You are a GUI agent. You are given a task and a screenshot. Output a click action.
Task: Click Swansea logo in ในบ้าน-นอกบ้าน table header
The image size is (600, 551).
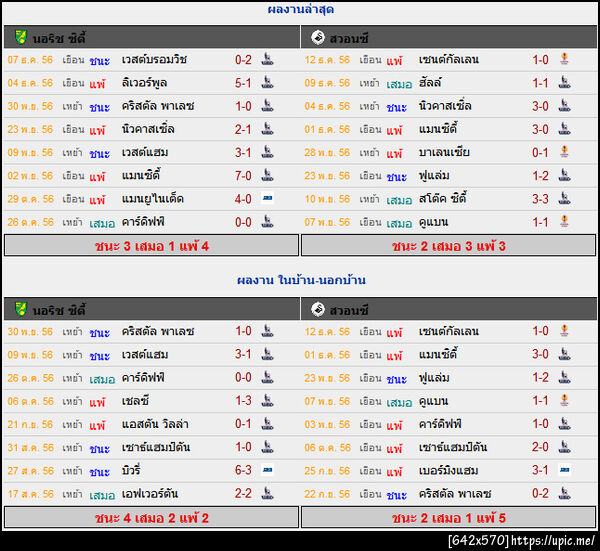pyautogui.click(x=318, y=309)
